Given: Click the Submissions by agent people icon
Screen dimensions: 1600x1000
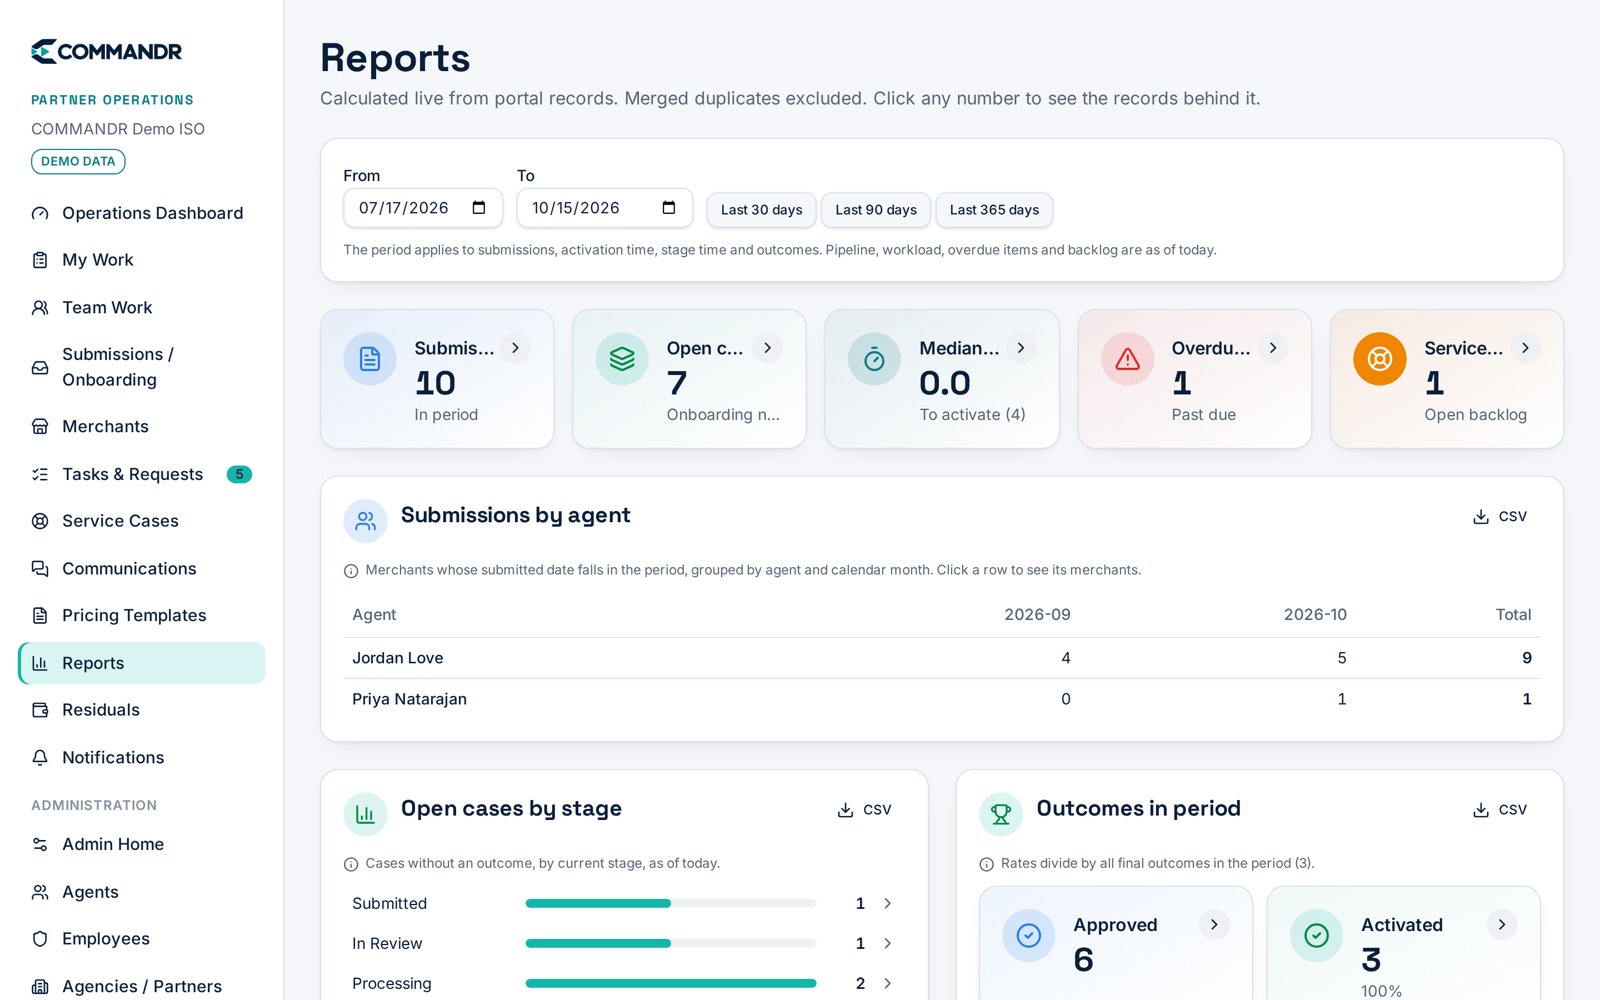Looking at the screenshot, I should tap(365, 521).
